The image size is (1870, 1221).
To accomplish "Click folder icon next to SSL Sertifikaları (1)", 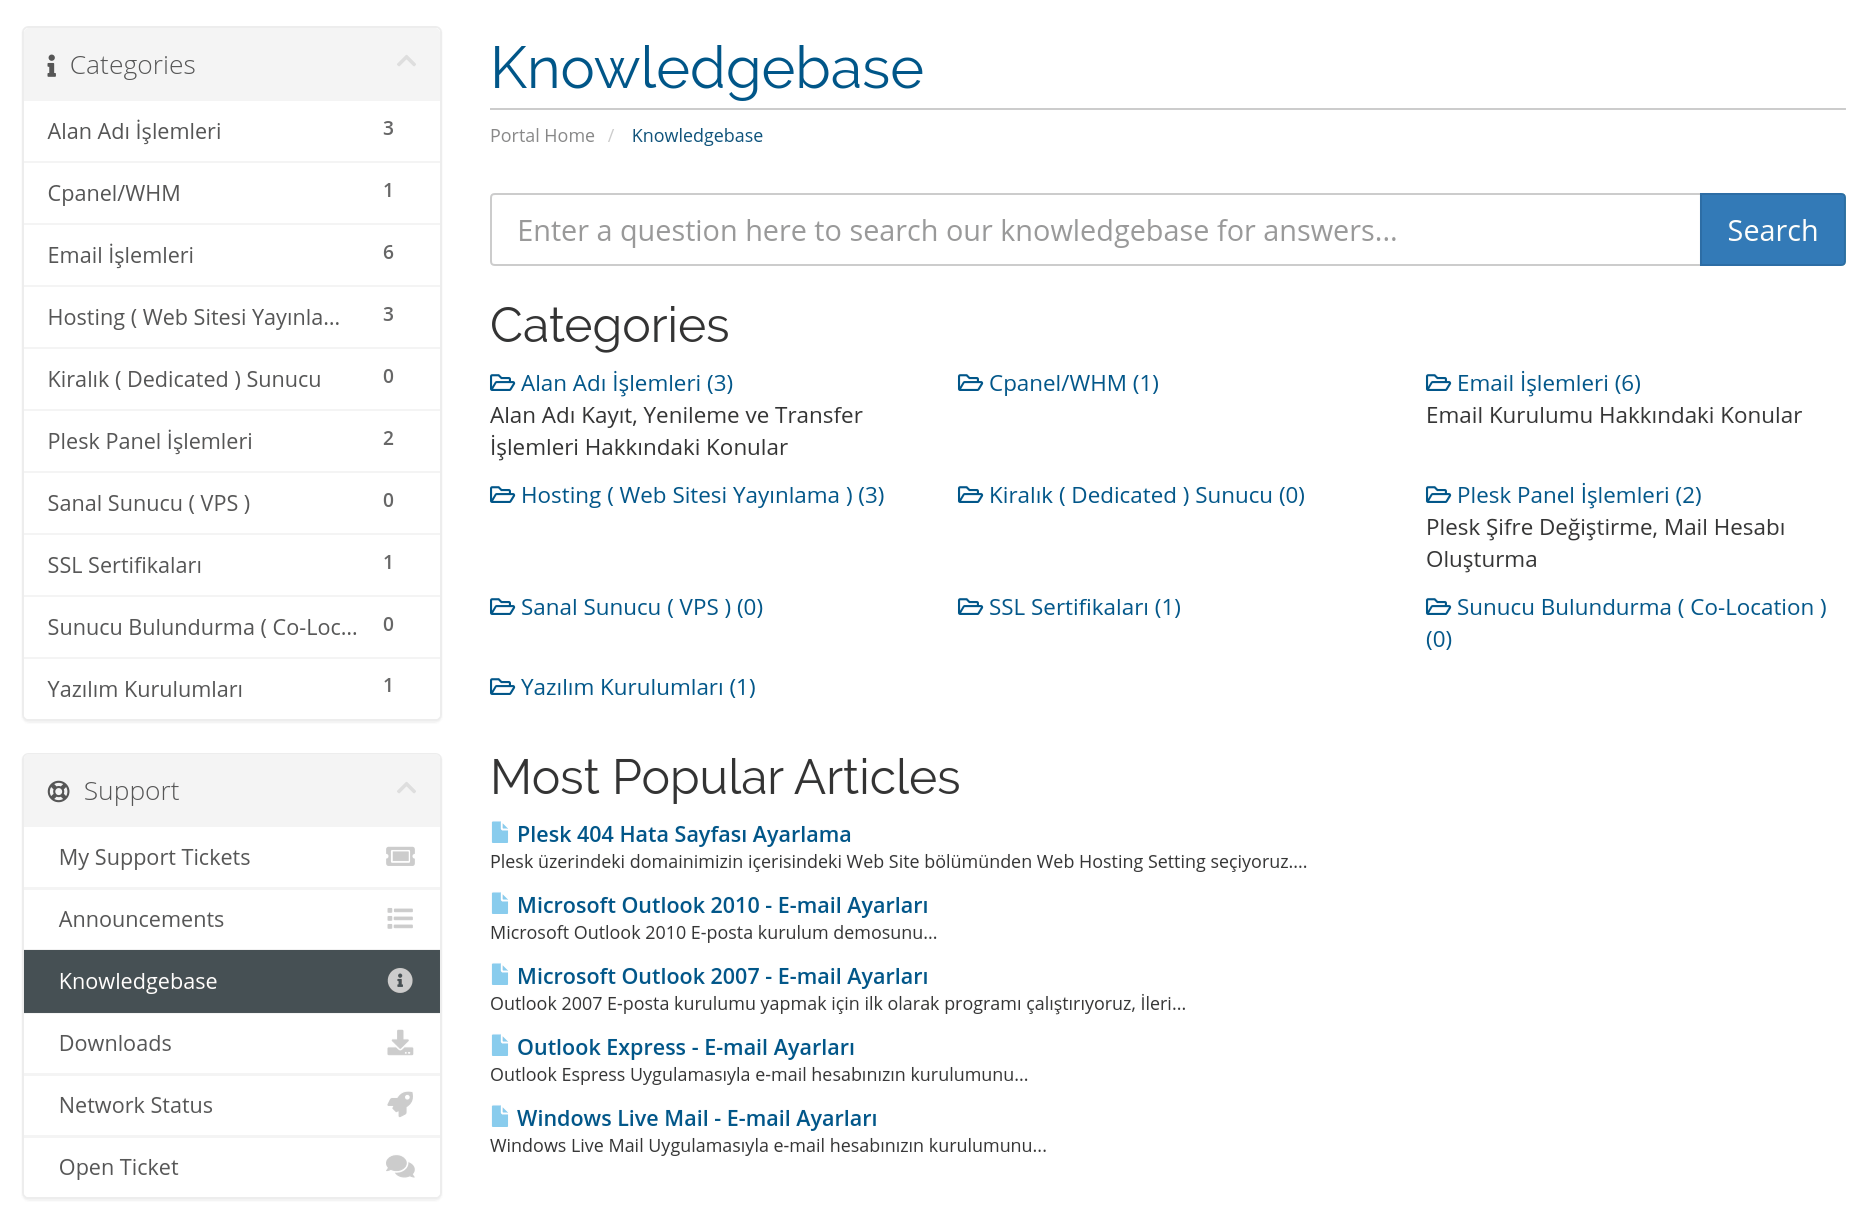I will tap(970, 607).
